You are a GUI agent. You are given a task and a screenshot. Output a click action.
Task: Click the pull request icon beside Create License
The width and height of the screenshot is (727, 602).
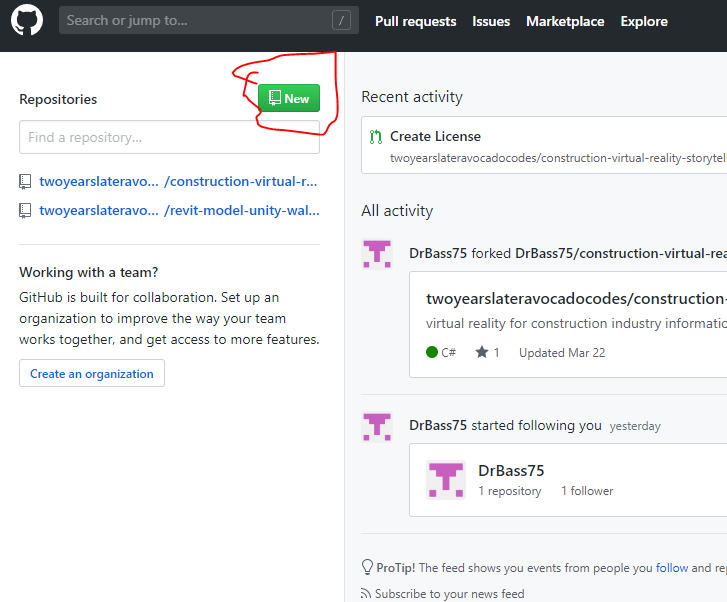click(376, 137)
